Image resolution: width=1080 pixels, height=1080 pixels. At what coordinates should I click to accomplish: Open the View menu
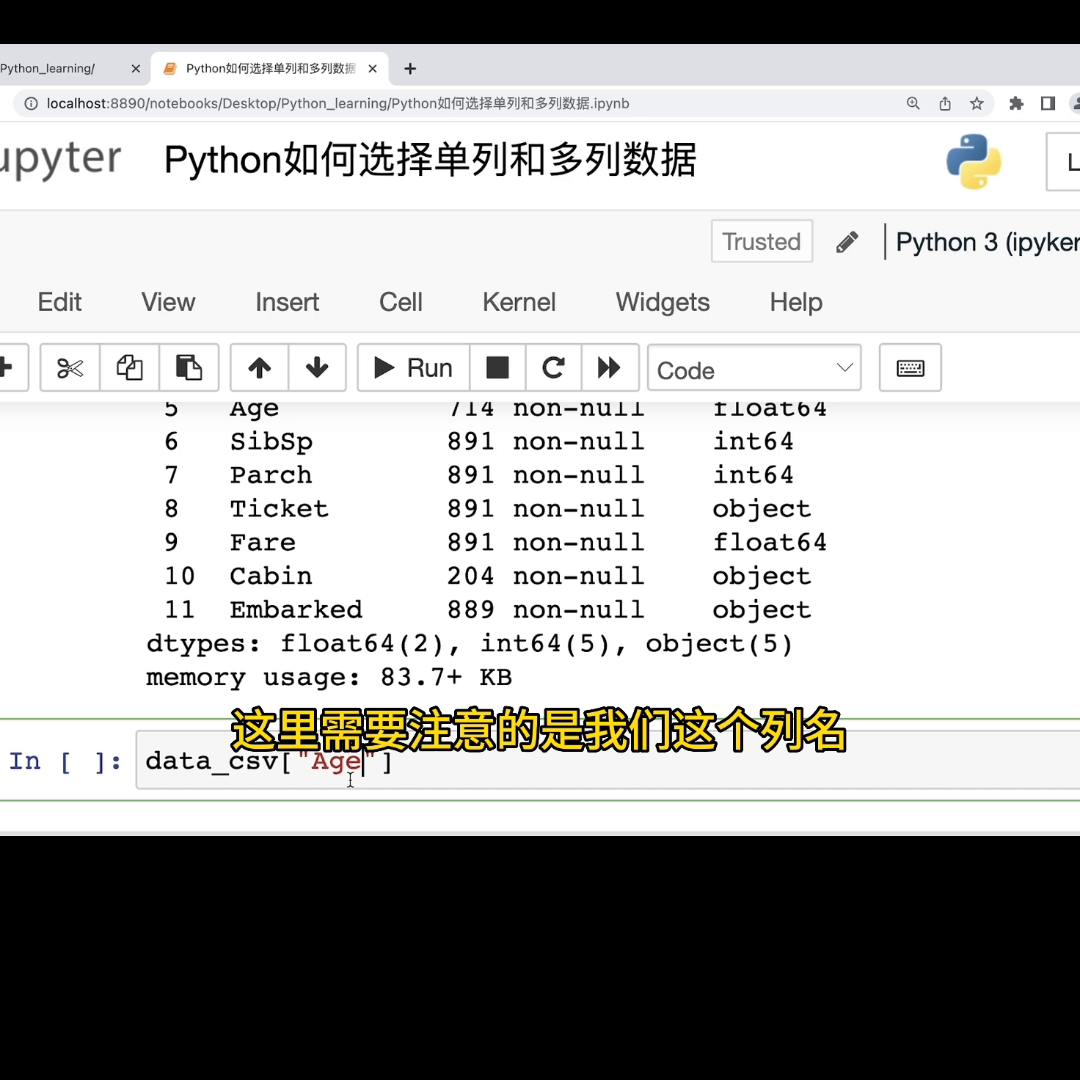[168, 302]
